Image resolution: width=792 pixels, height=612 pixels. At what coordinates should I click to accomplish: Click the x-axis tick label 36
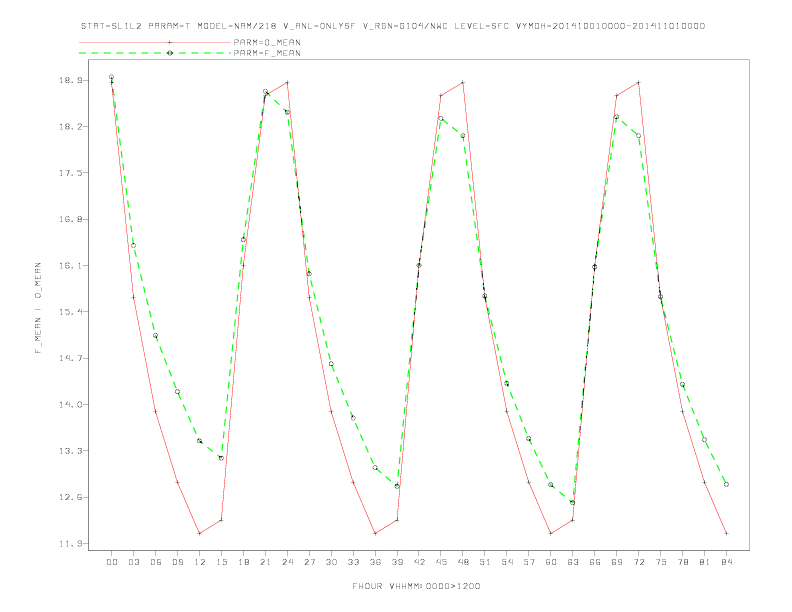[x=375, y=562]
